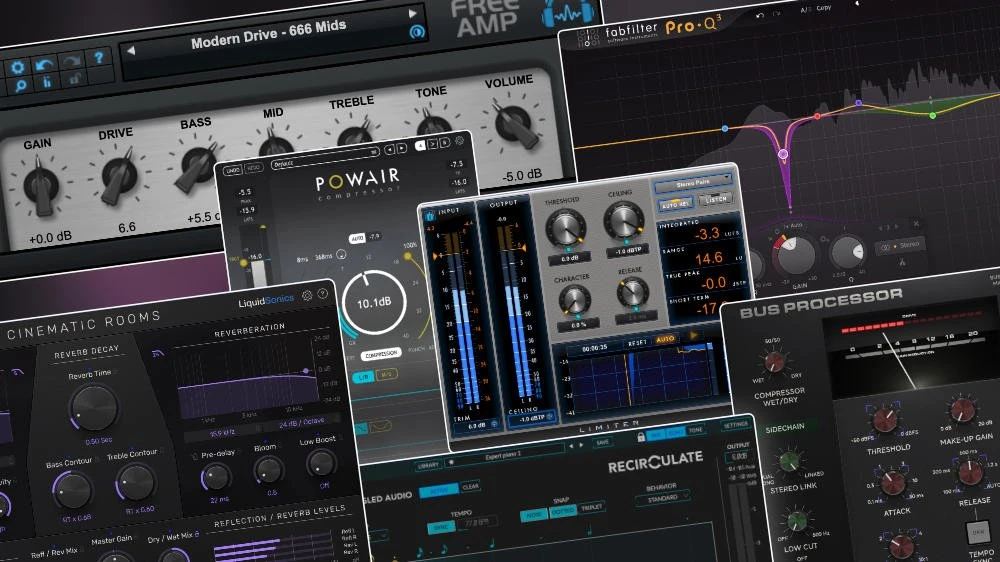Open Free Amp help question mark icon
Viewport: 1000px width, 562px height.
point(98,58)
